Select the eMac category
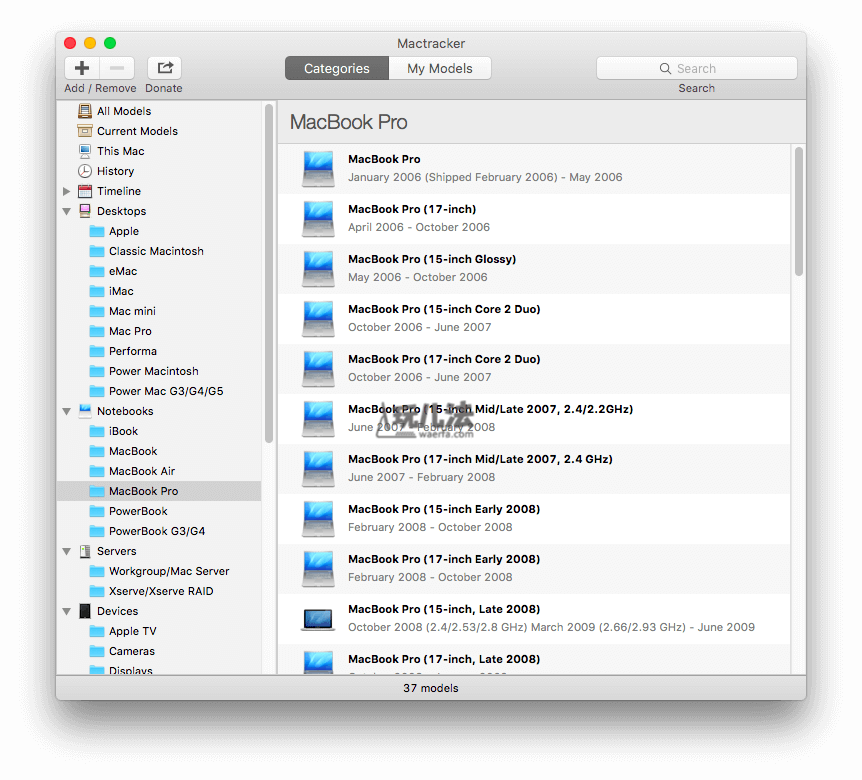The width and height of the screenshot is (862, 780). click(159, 272)
